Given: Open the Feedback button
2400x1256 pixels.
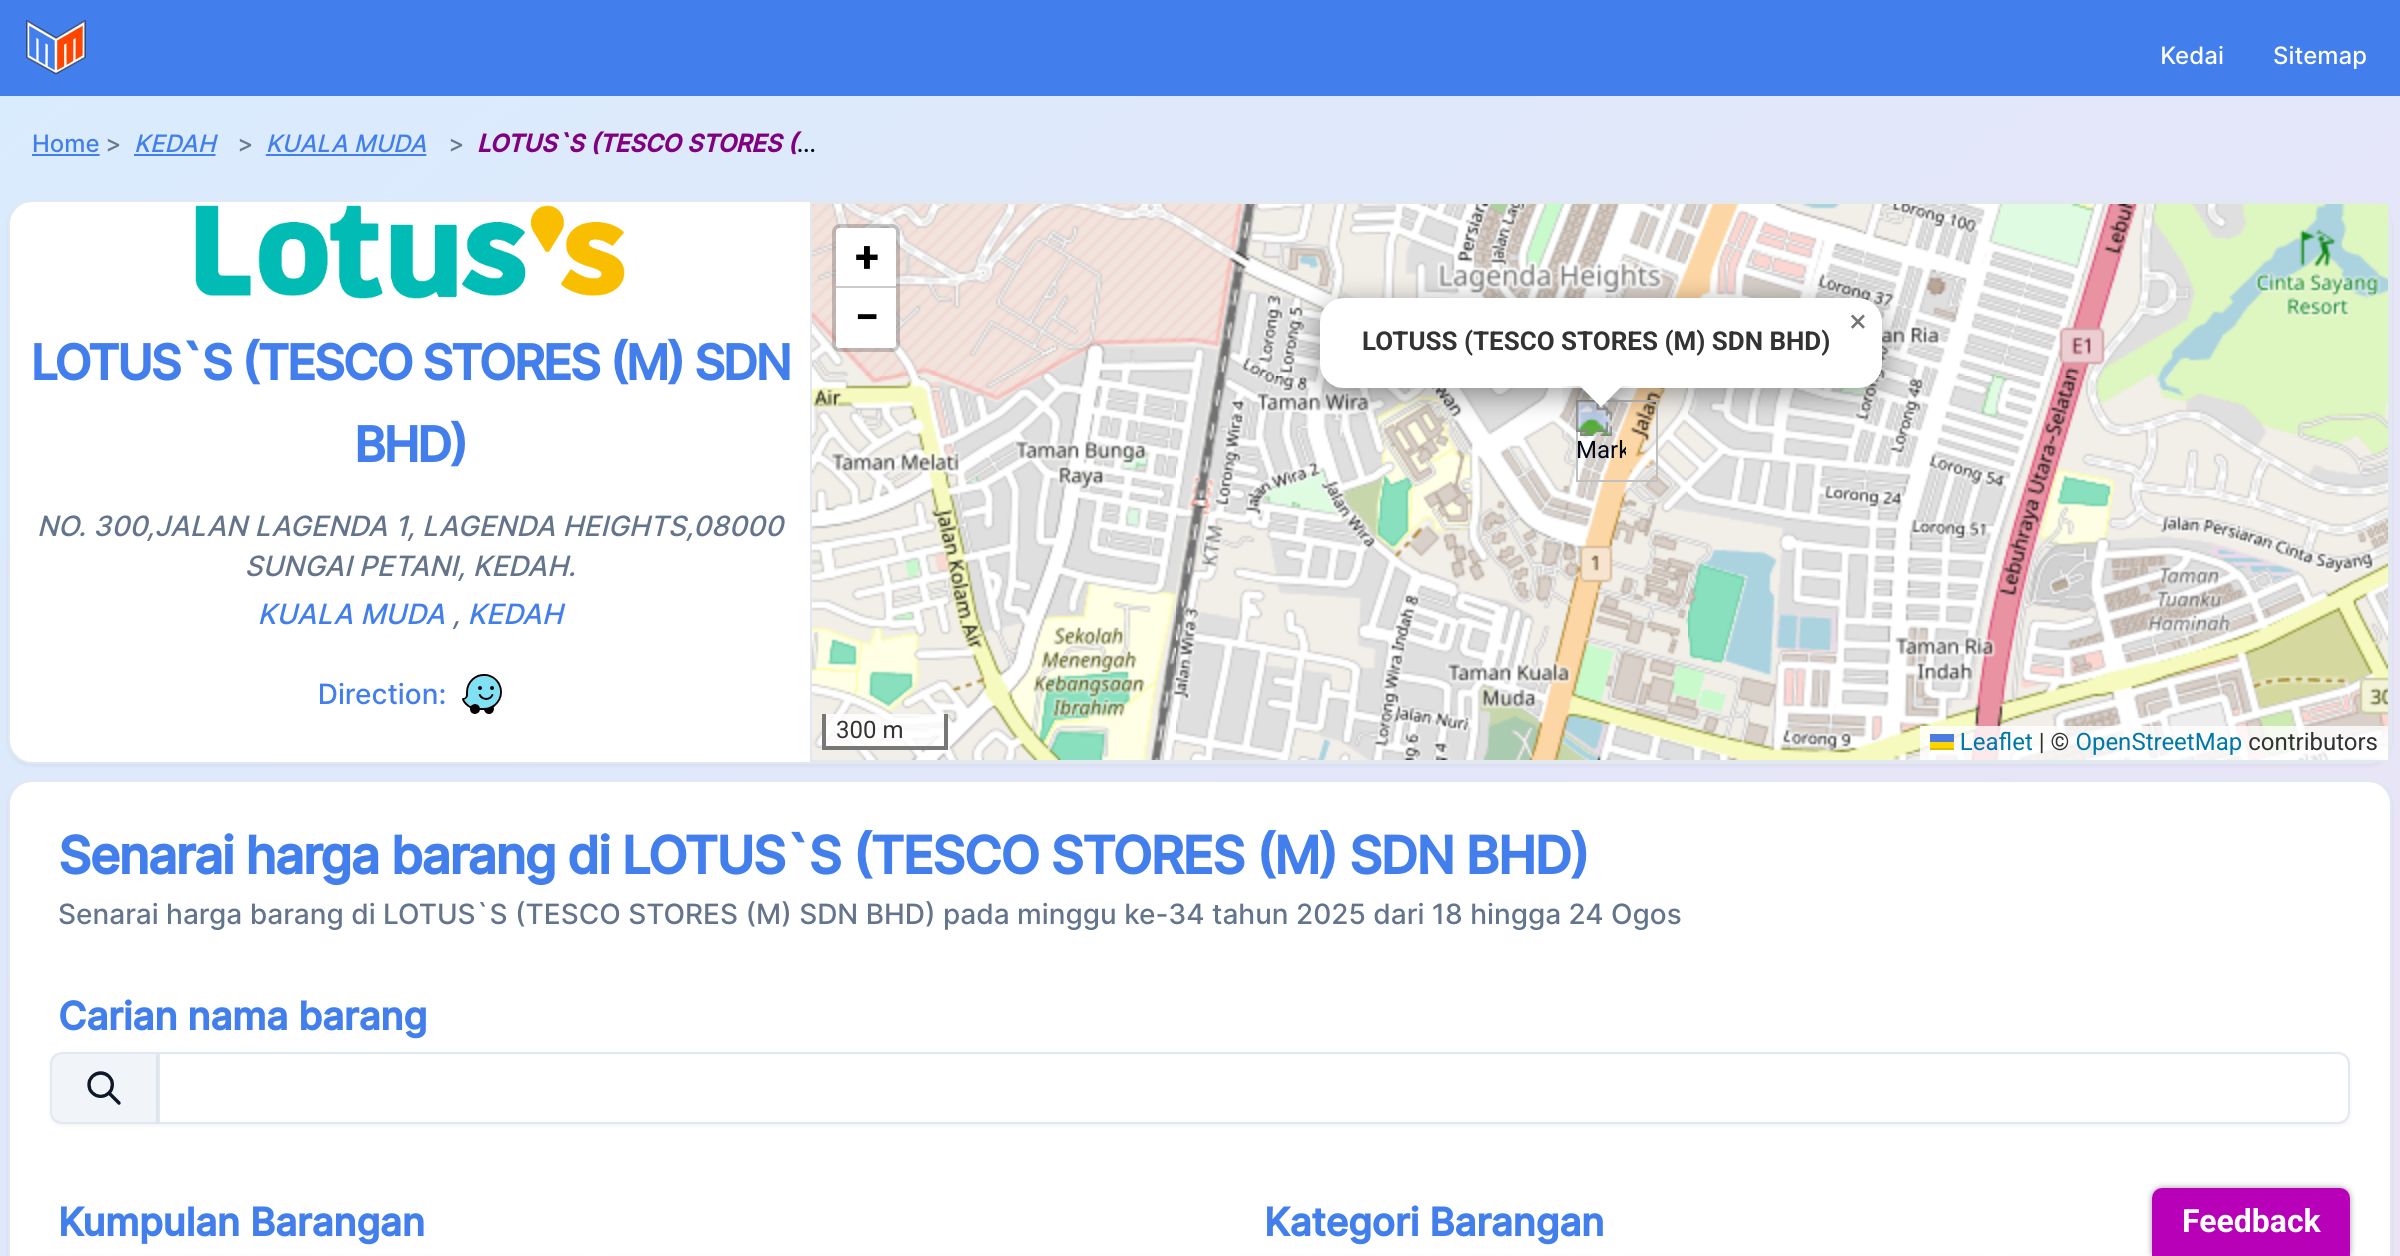Looking at the screenshot, I should click(2250, 1221).
